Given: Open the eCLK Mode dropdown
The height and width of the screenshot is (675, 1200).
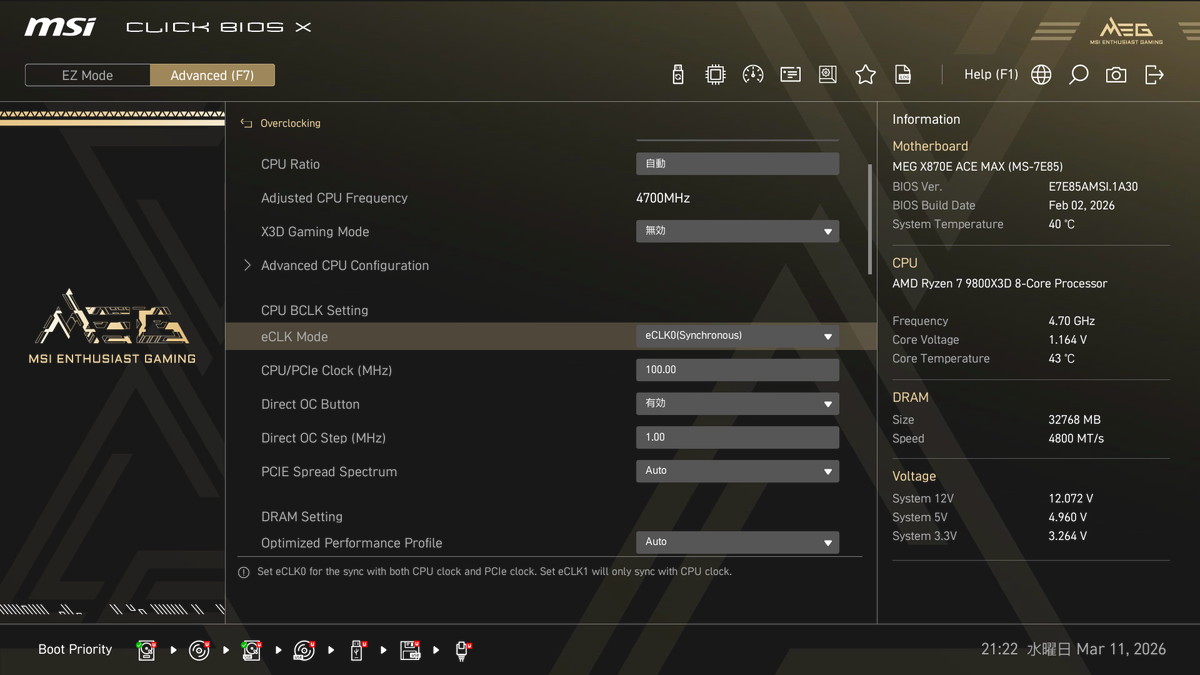Looking at the screenshot, I should click(737, 336).
